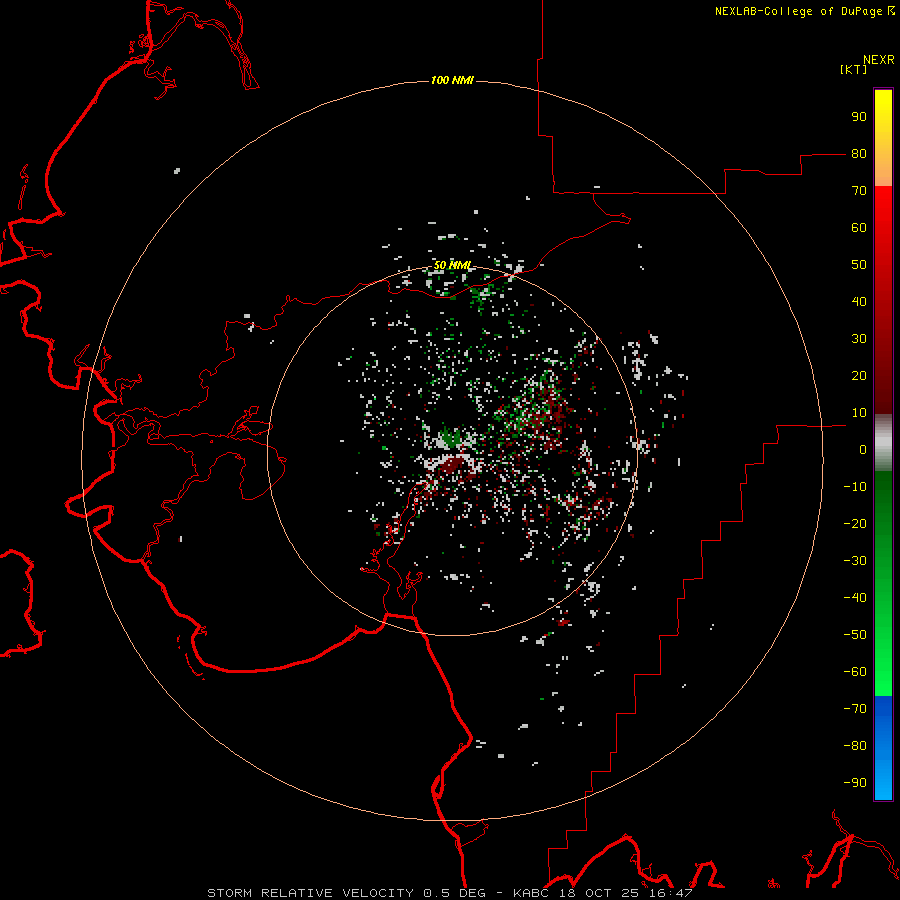The image size is (900, 900).
Task: Click the -30 value on the velocity scale
Action: tap(855, 561)
